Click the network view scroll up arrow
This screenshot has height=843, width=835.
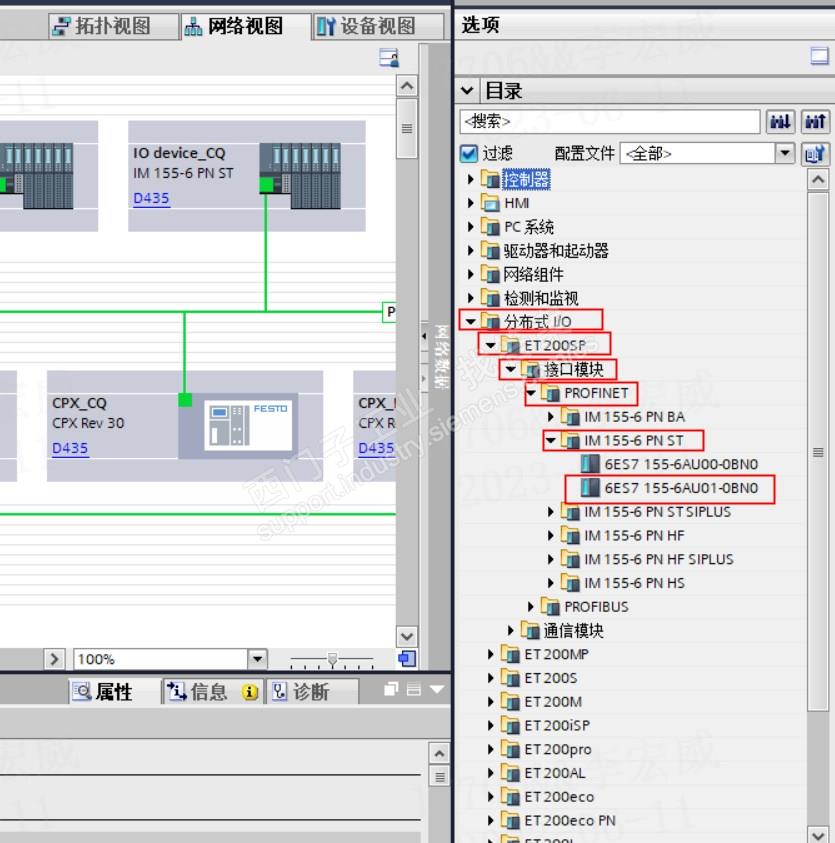tap(407, 86)
